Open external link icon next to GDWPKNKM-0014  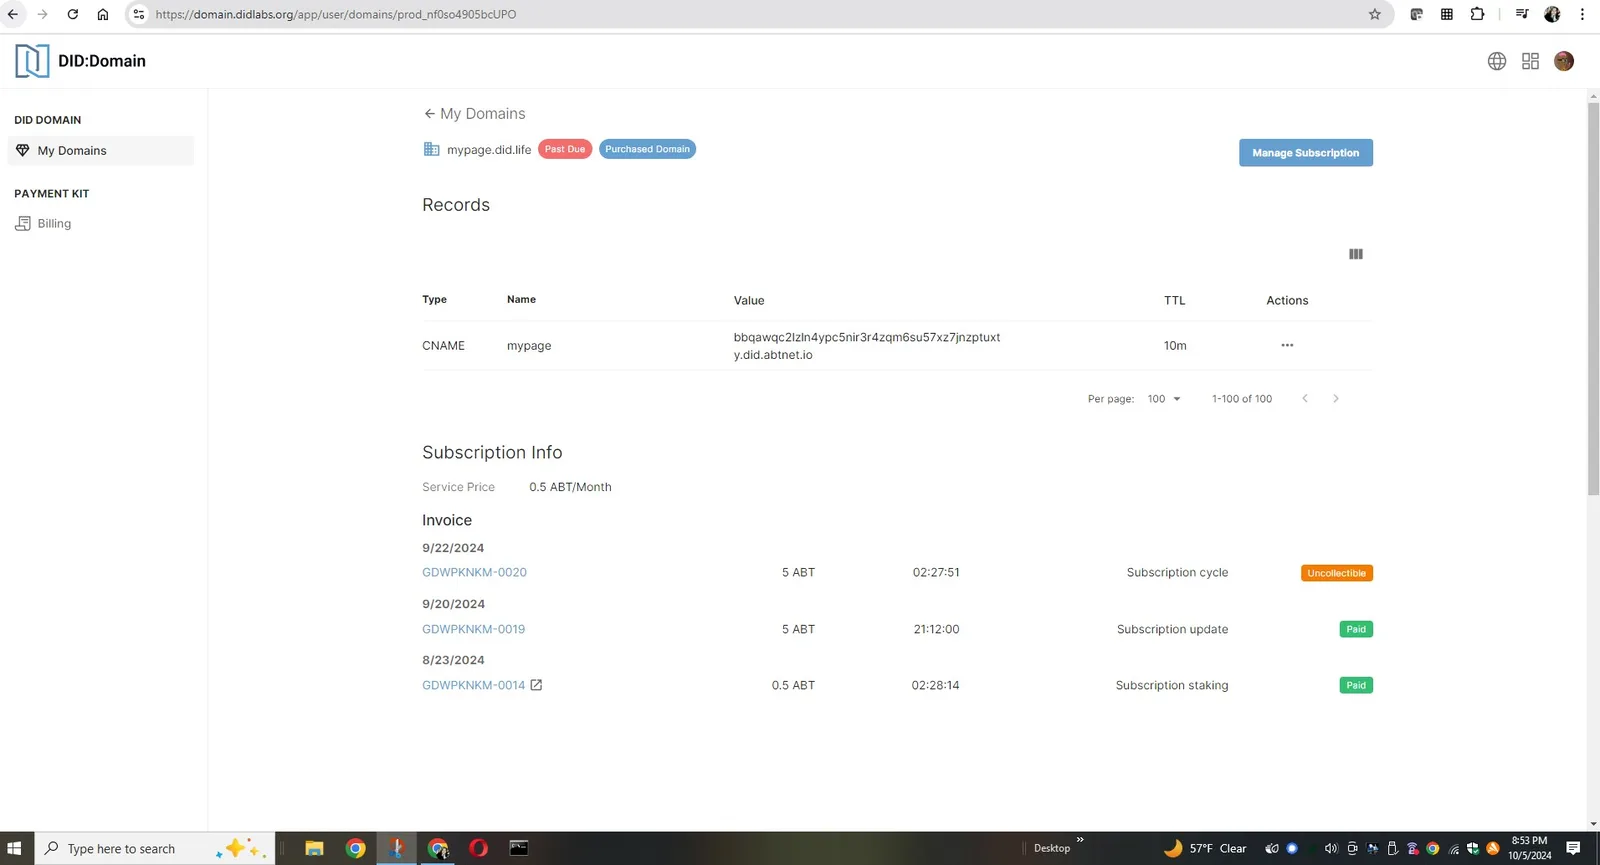[536, 685]
